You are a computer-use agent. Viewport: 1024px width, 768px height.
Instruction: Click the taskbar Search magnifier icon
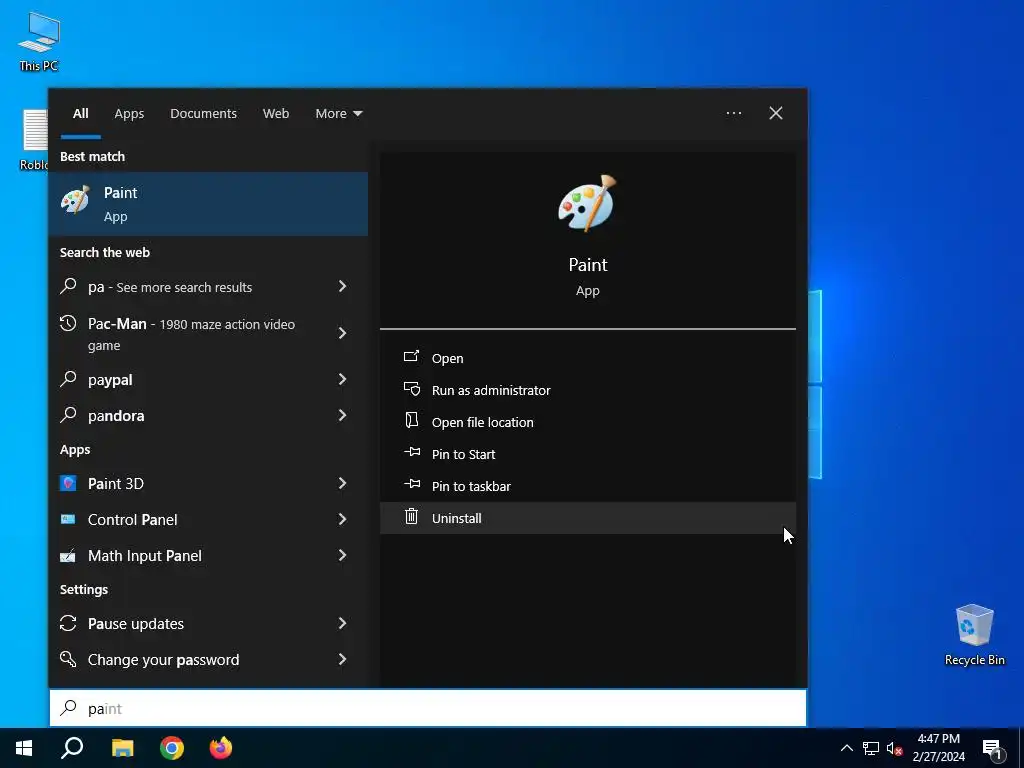pos(72,748)
